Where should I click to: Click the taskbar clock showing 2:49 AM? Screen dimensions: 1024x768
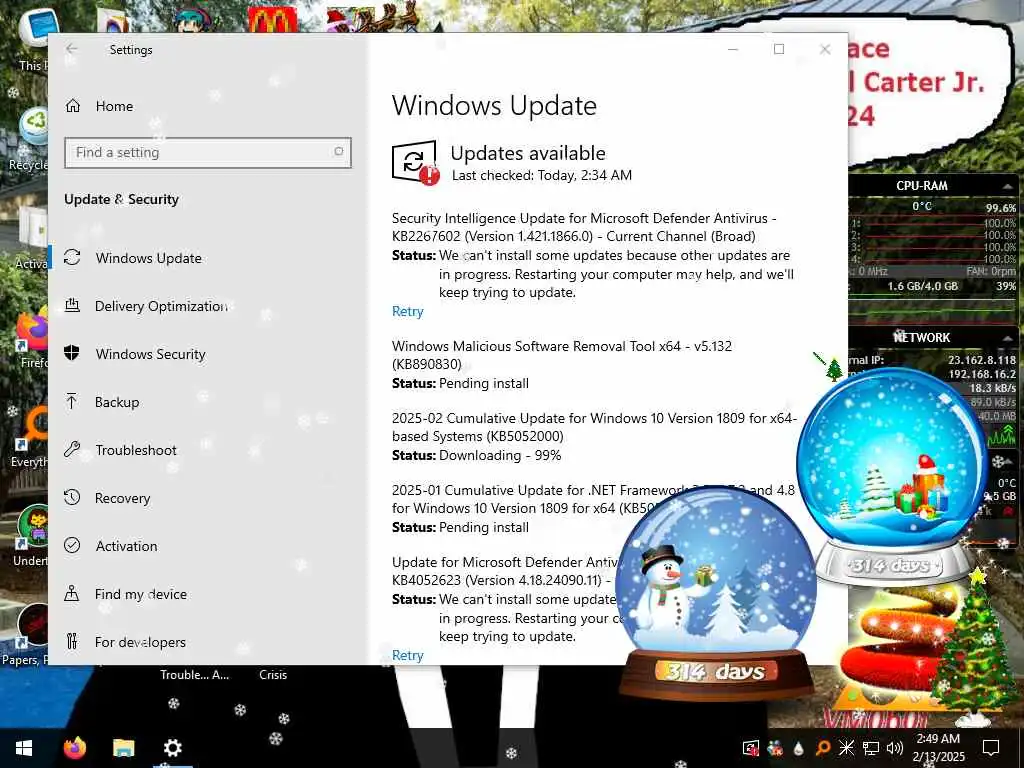(938, 748)
